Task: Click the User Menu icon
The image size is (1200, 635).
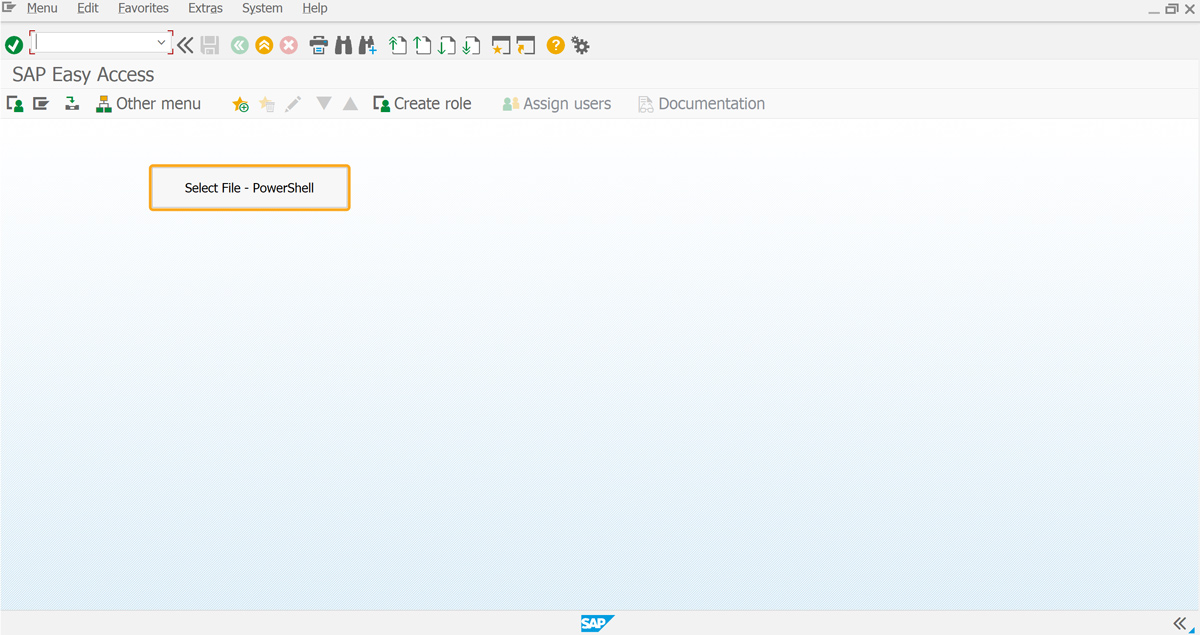Action: pyautogui.click(x=15, y=103)
